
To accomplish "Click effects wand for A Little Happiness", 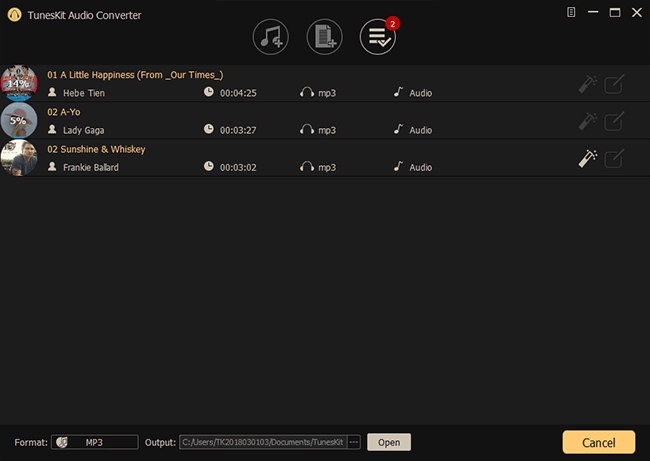I will [588, 84].
